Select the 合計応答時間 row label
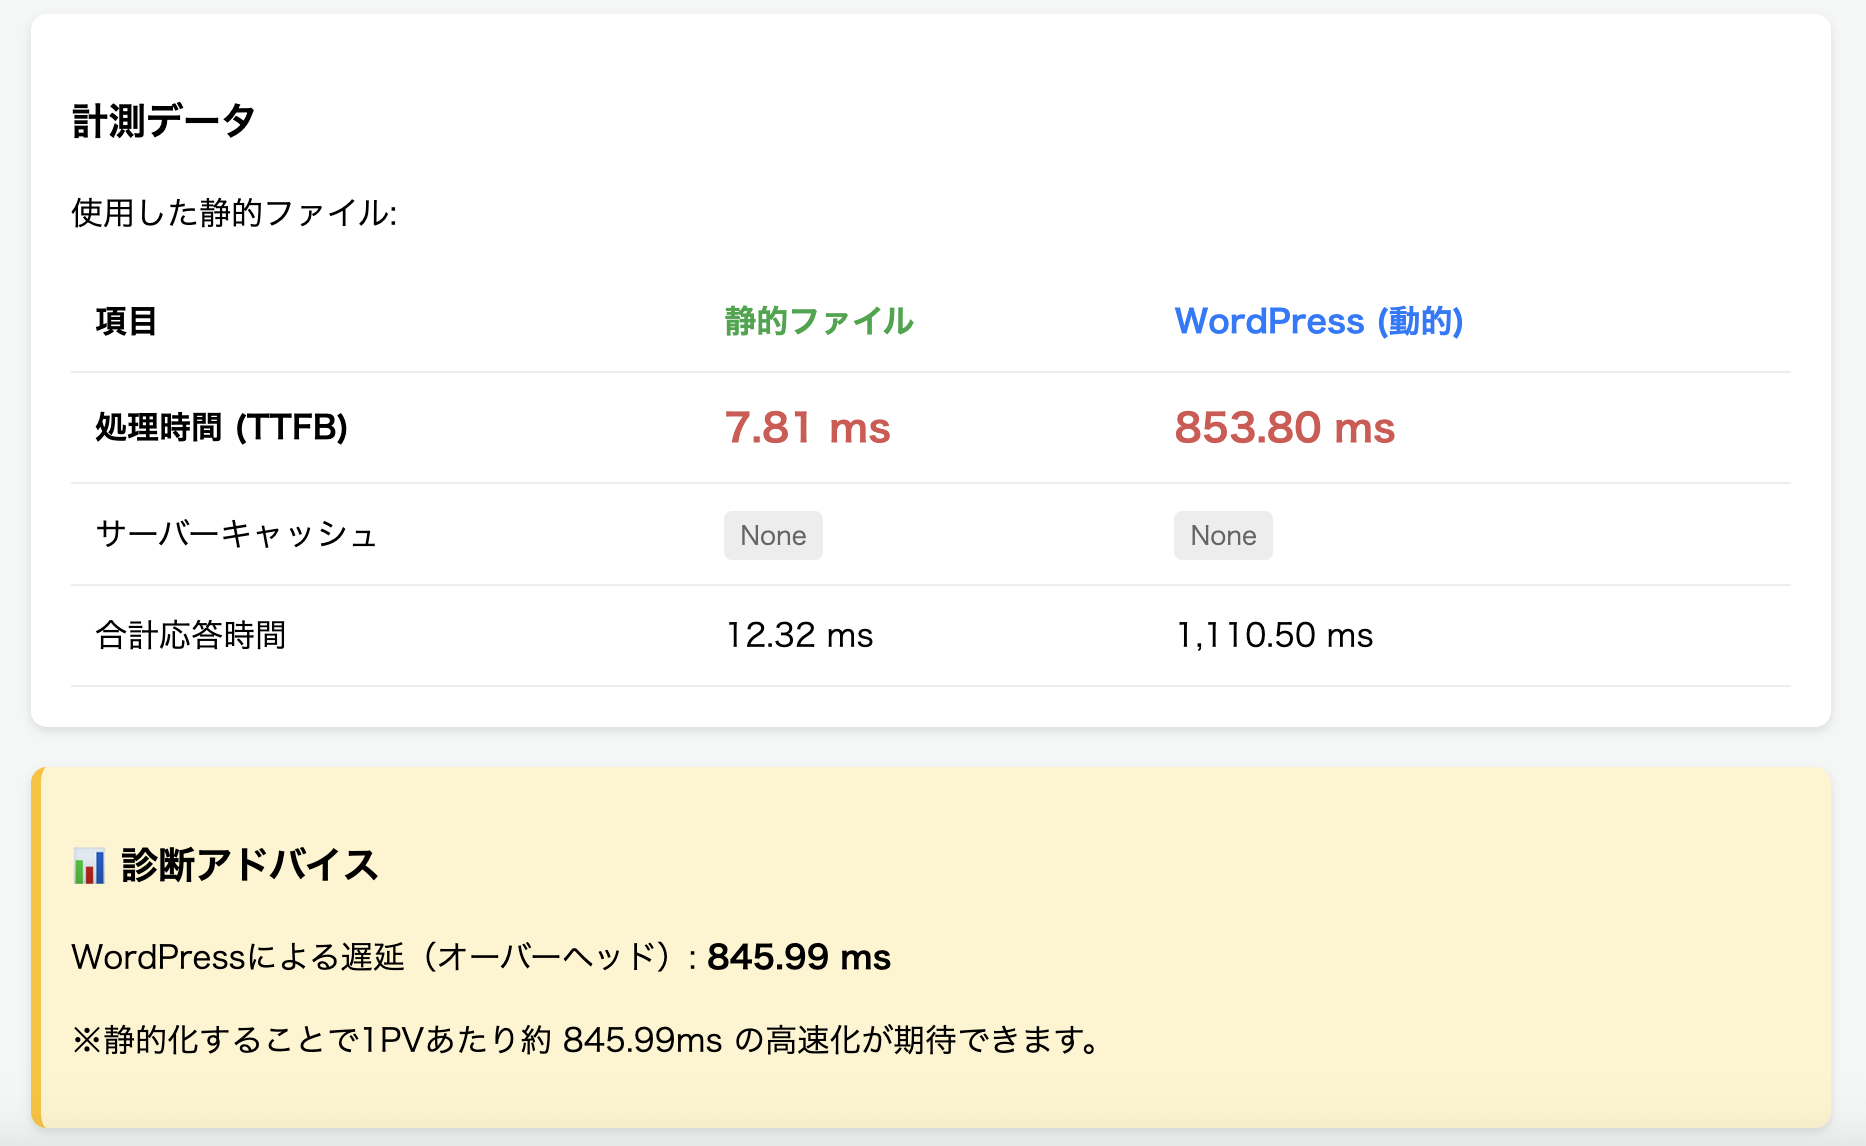The height and width of the screenshot is (1146, 1866). click(191, 636)
